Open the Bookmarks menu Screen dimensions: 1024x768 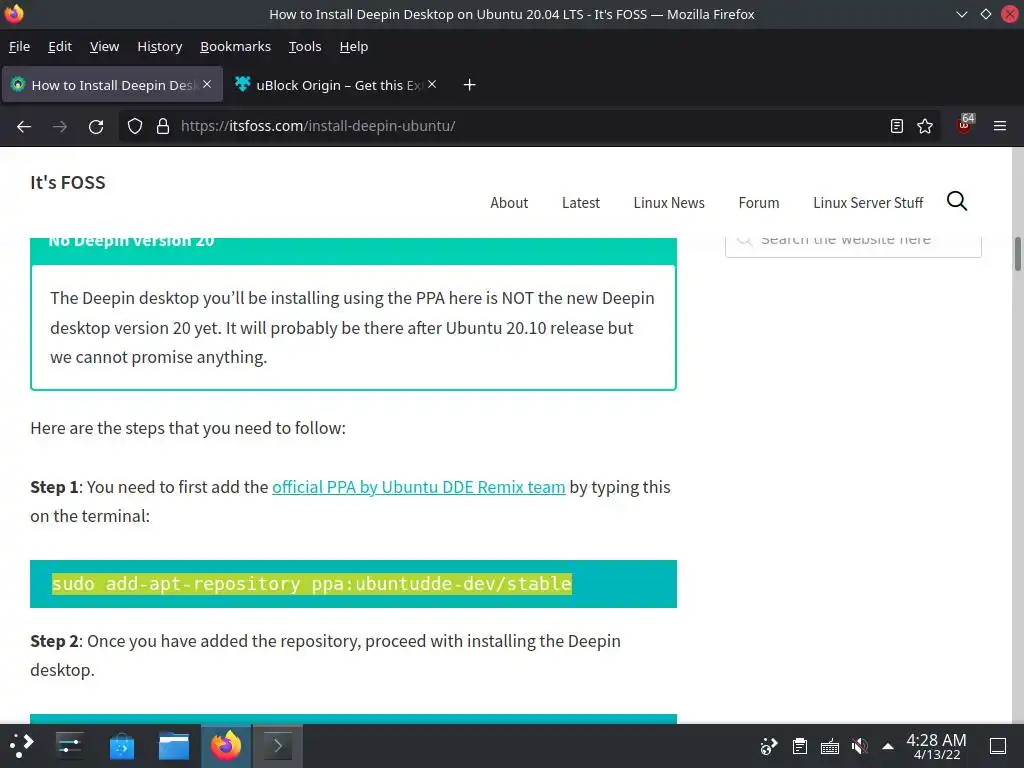[x=235, y=46]
